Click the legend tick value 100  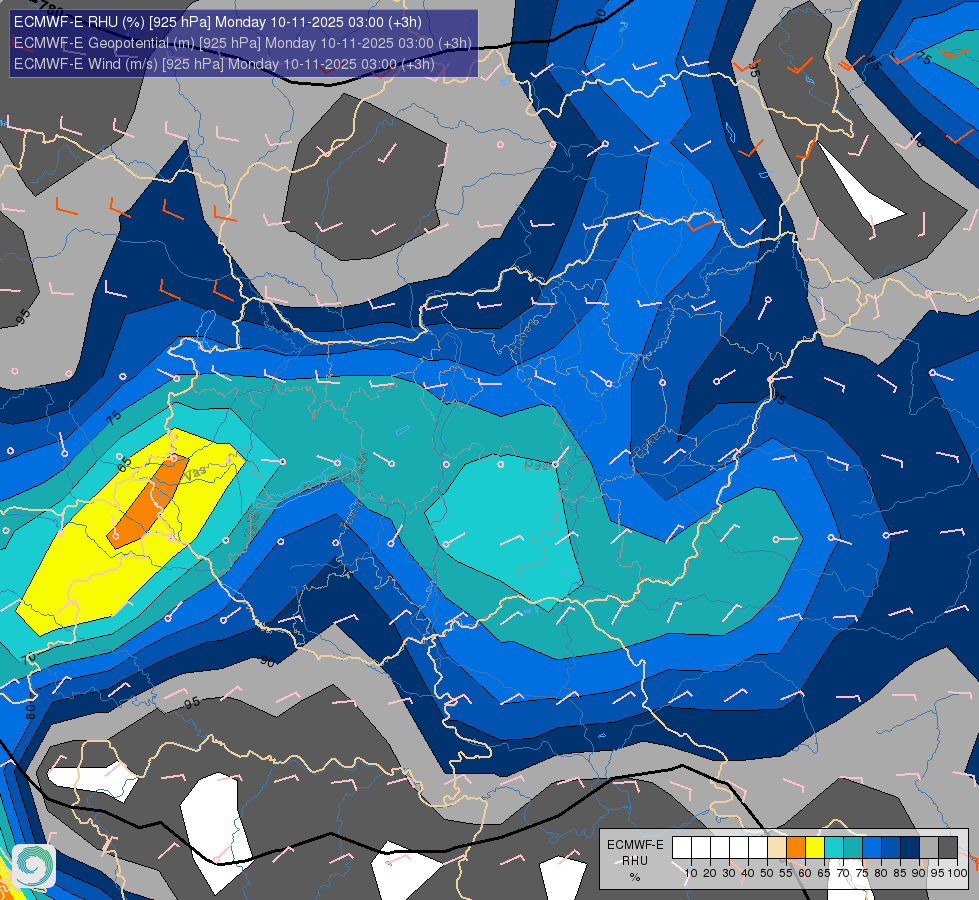(957, 873)
